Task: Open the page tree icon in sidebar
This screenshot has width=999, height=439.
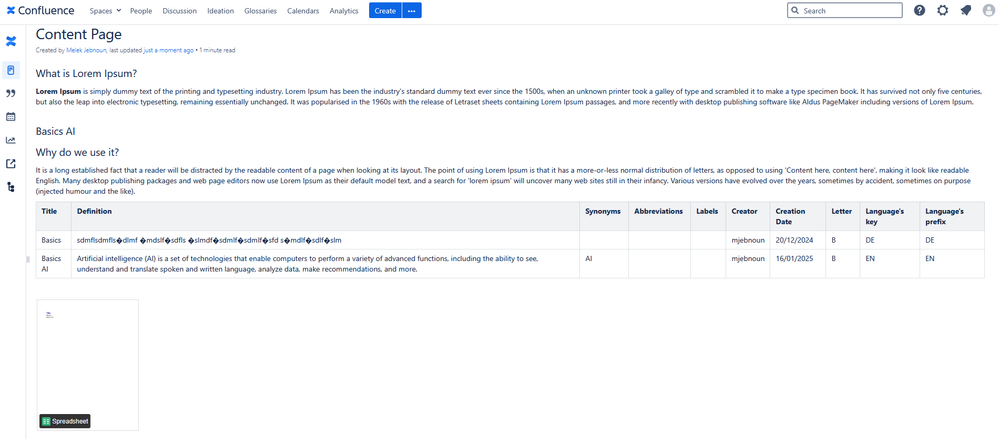Action: tap(11, 187)
